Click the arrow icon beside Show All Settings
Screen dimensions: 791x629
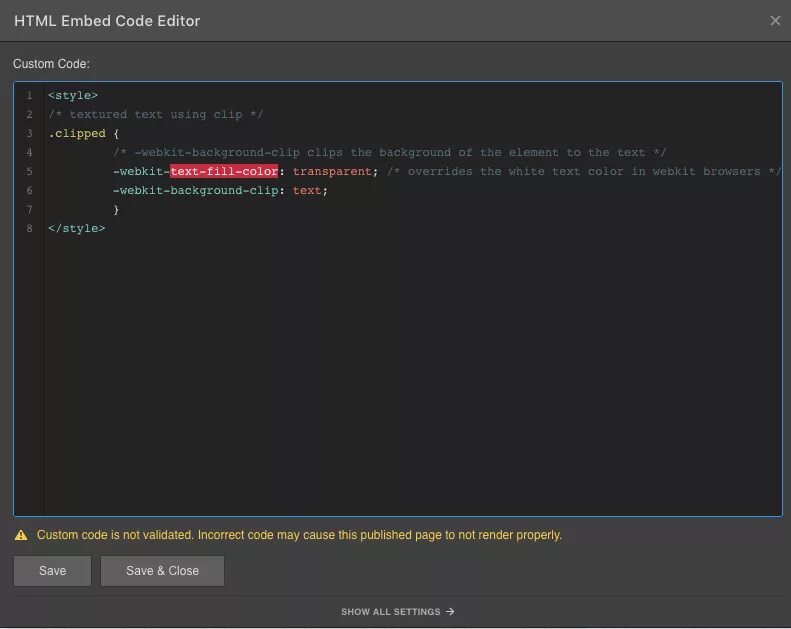450,611
